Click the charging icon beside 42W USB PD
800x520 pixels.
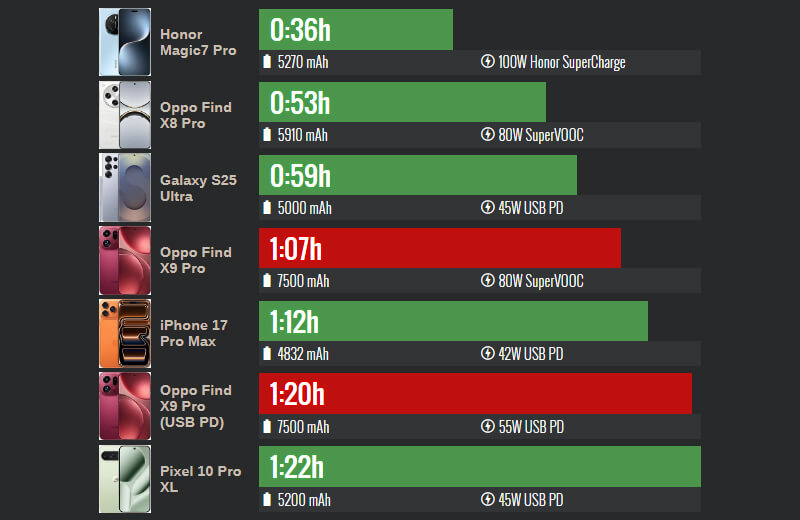coord(487,354)
